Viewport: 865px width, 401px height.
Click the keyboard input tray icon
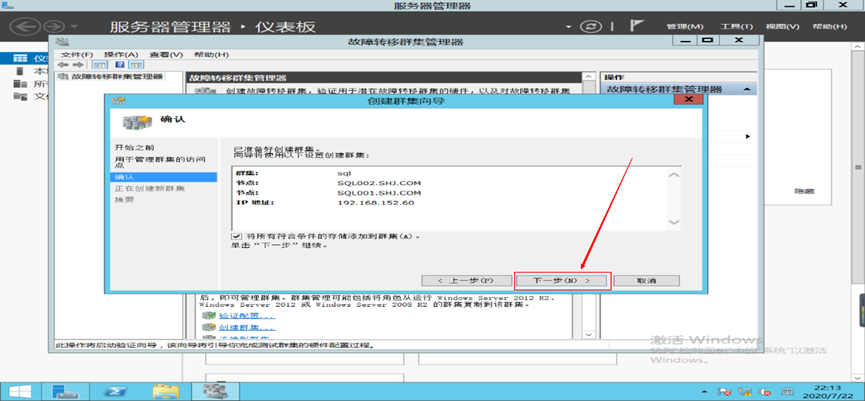(788, 392)
